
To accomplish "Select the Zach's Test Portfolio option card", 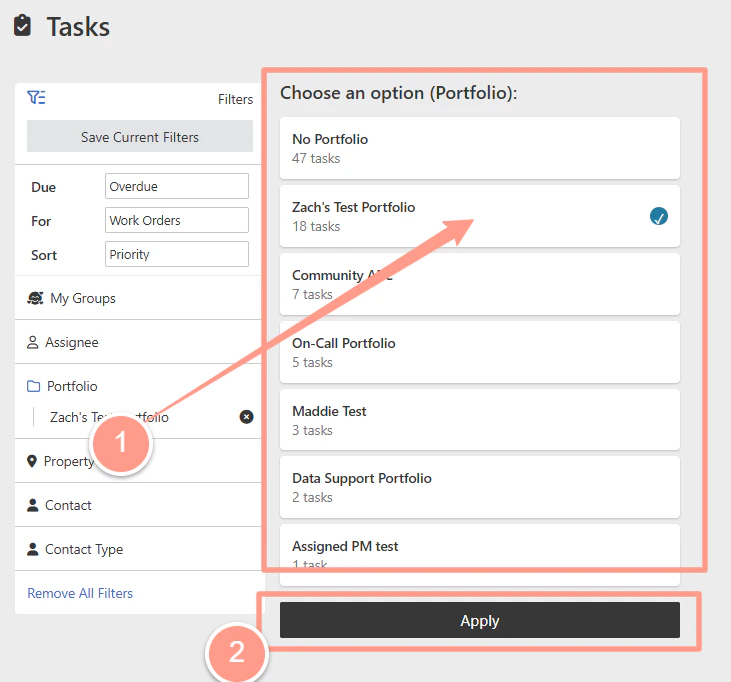I will click(480, 216).
